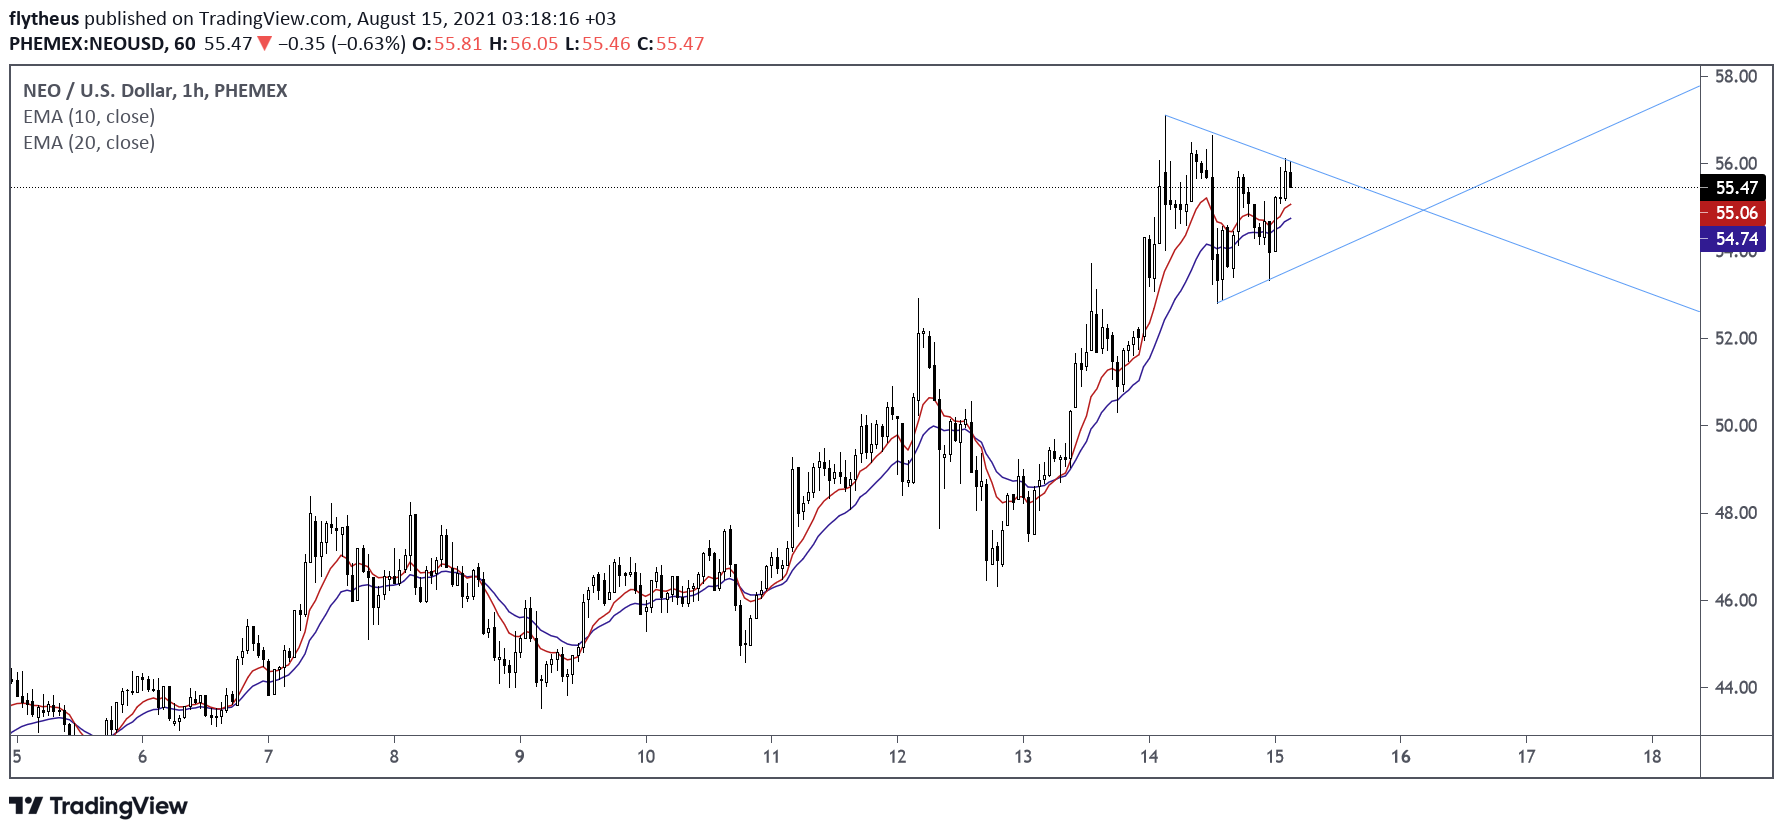Click date label 8 on time axis
1783x833 pixels.
point(394,756)
